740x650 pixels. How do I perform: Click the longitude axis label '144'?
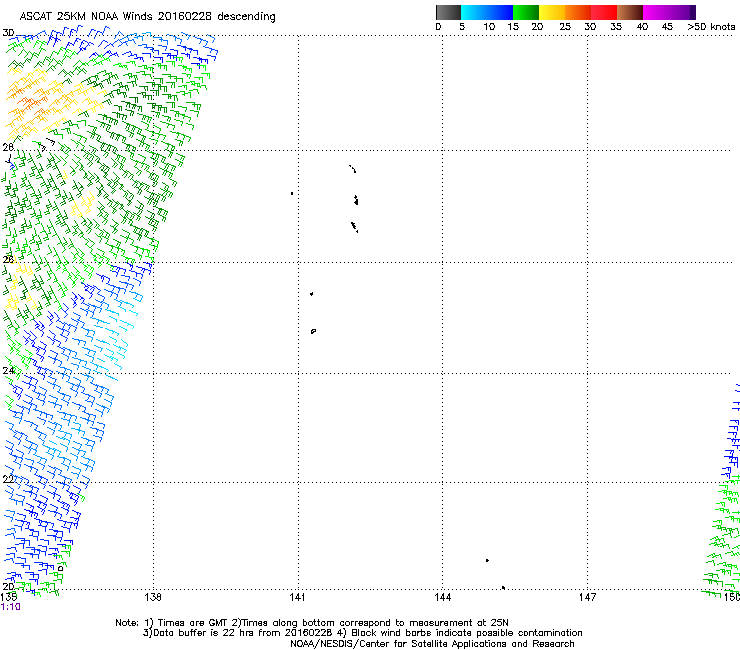pos(442,597)
